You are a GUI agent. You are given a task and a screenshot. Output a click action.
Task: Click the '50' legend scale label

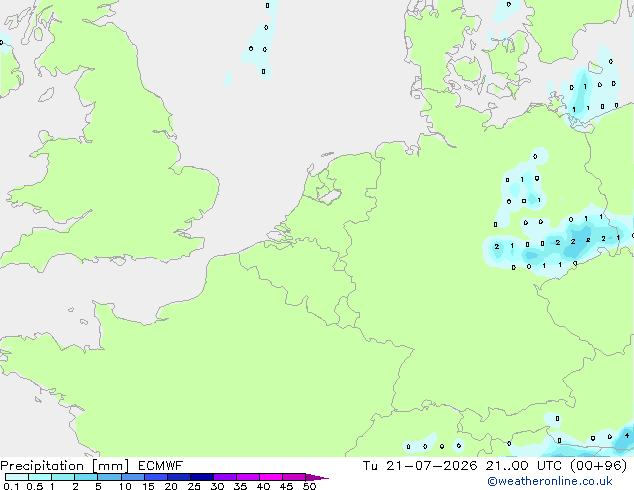[310, 486]
